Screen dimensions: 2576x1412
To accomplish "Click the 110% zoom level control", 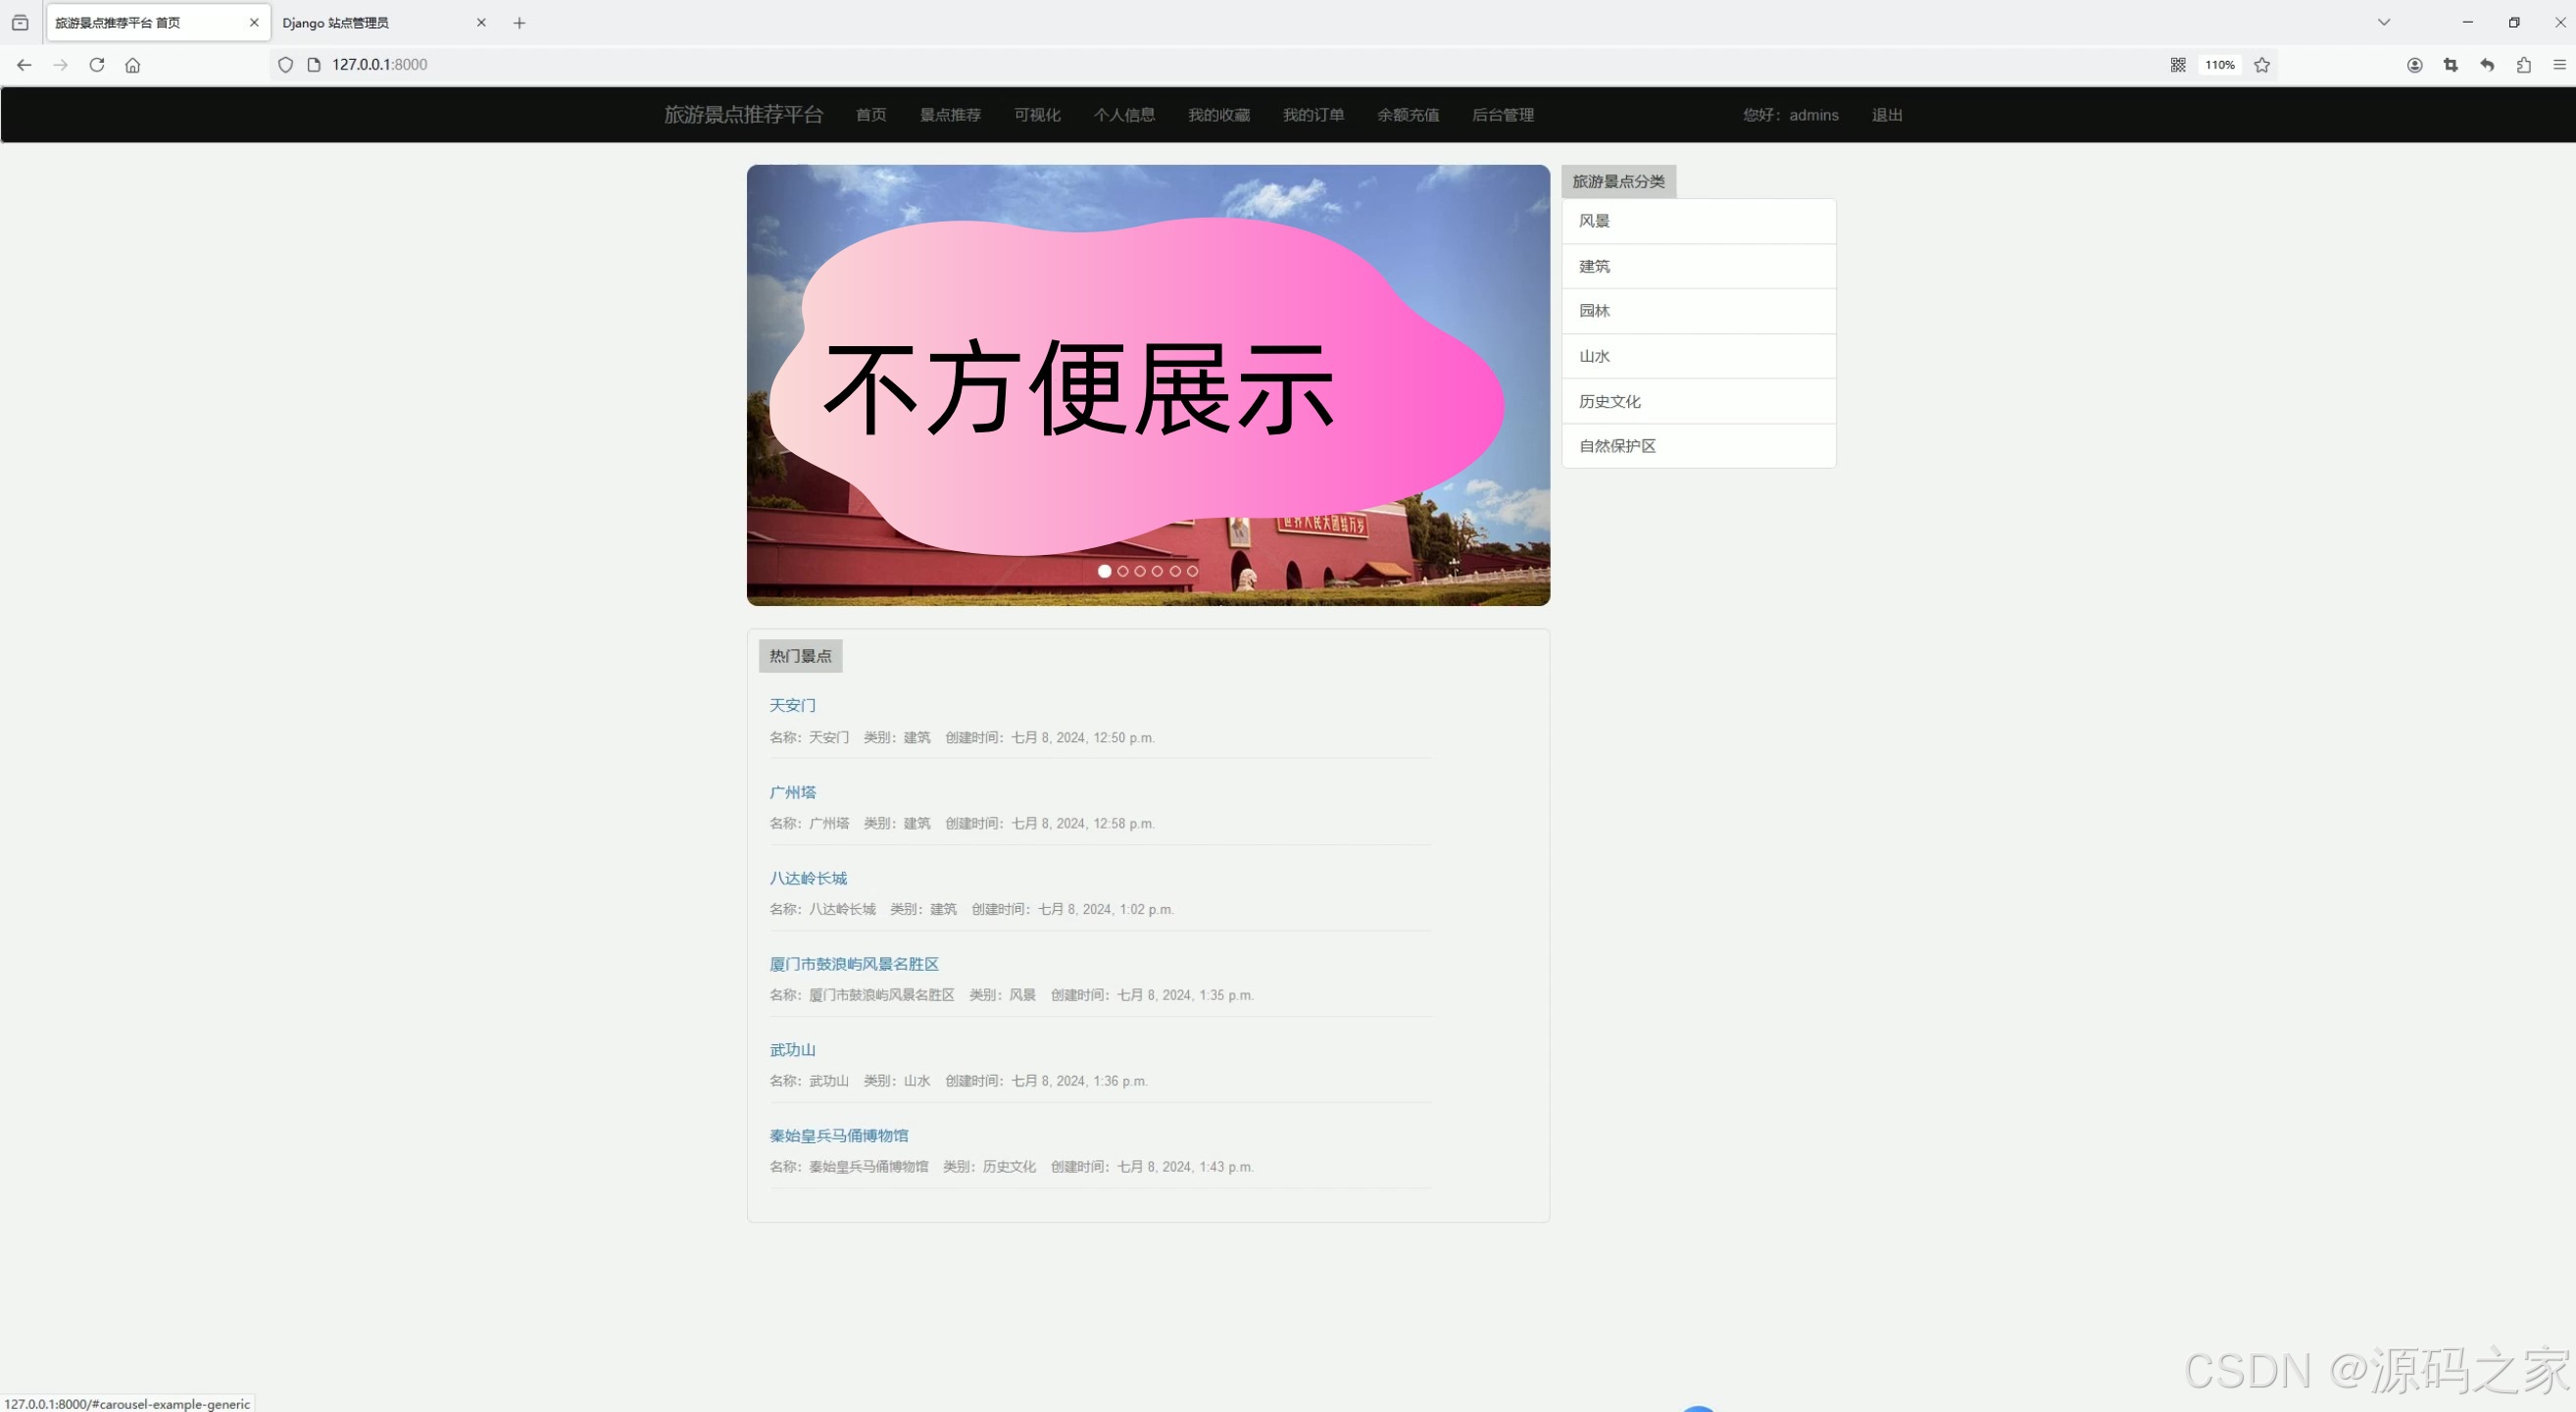I will [2219, 64].
